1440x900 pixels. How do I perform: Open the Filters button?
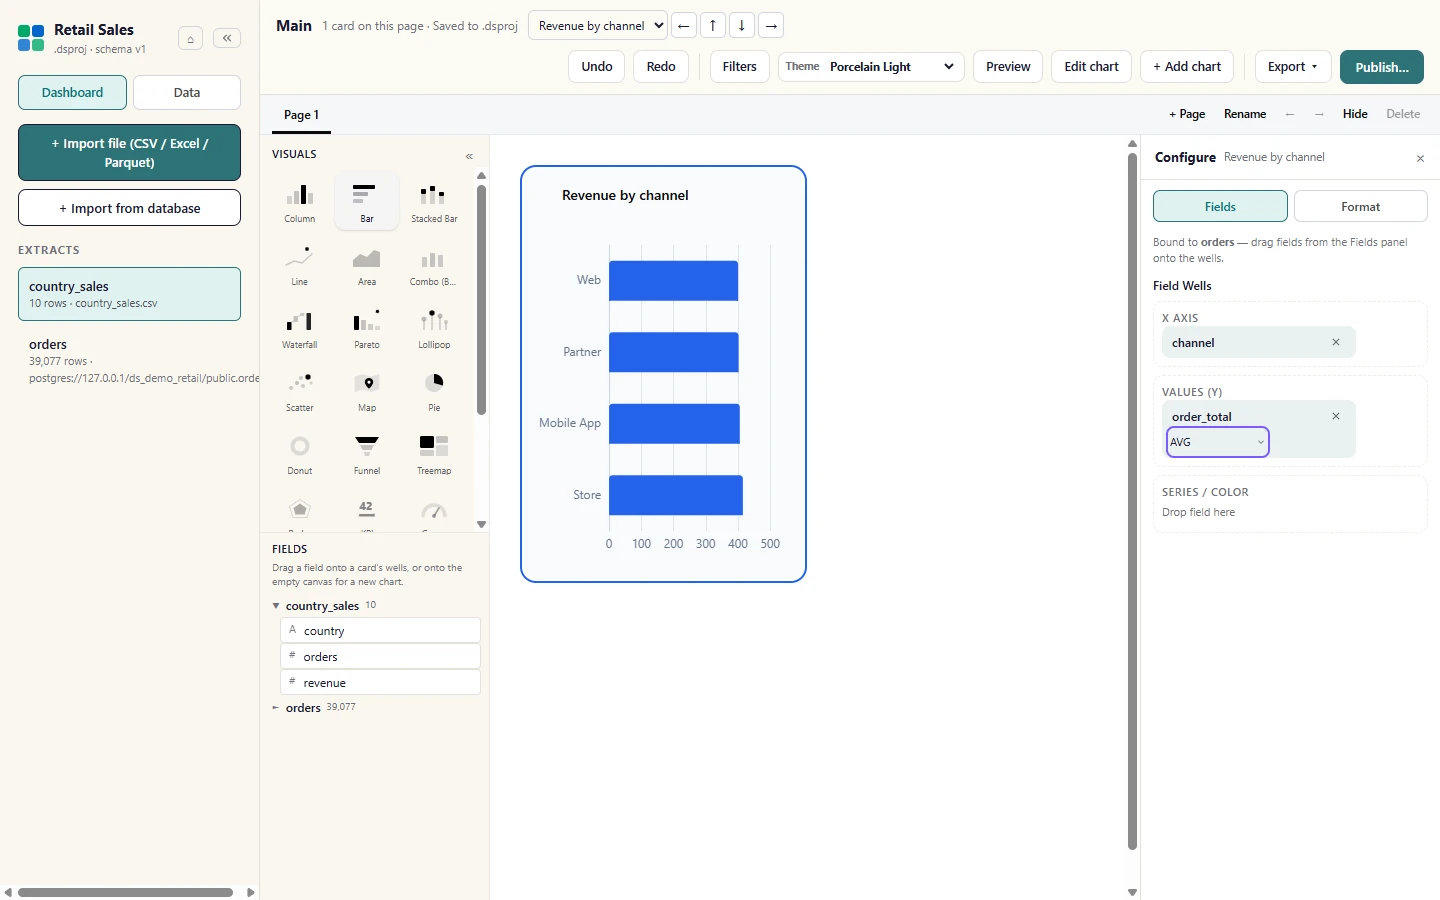point(739,67)
